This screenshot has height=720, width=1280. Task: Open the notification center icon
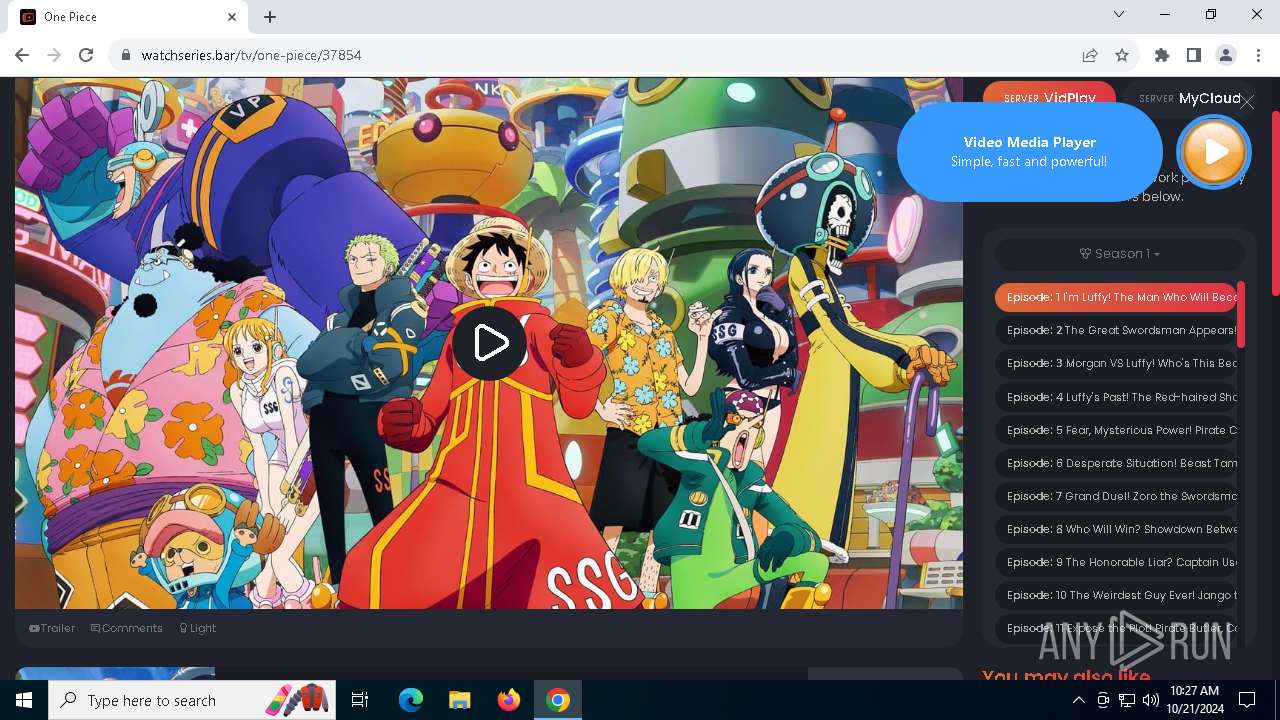(x=1247, y=700)
